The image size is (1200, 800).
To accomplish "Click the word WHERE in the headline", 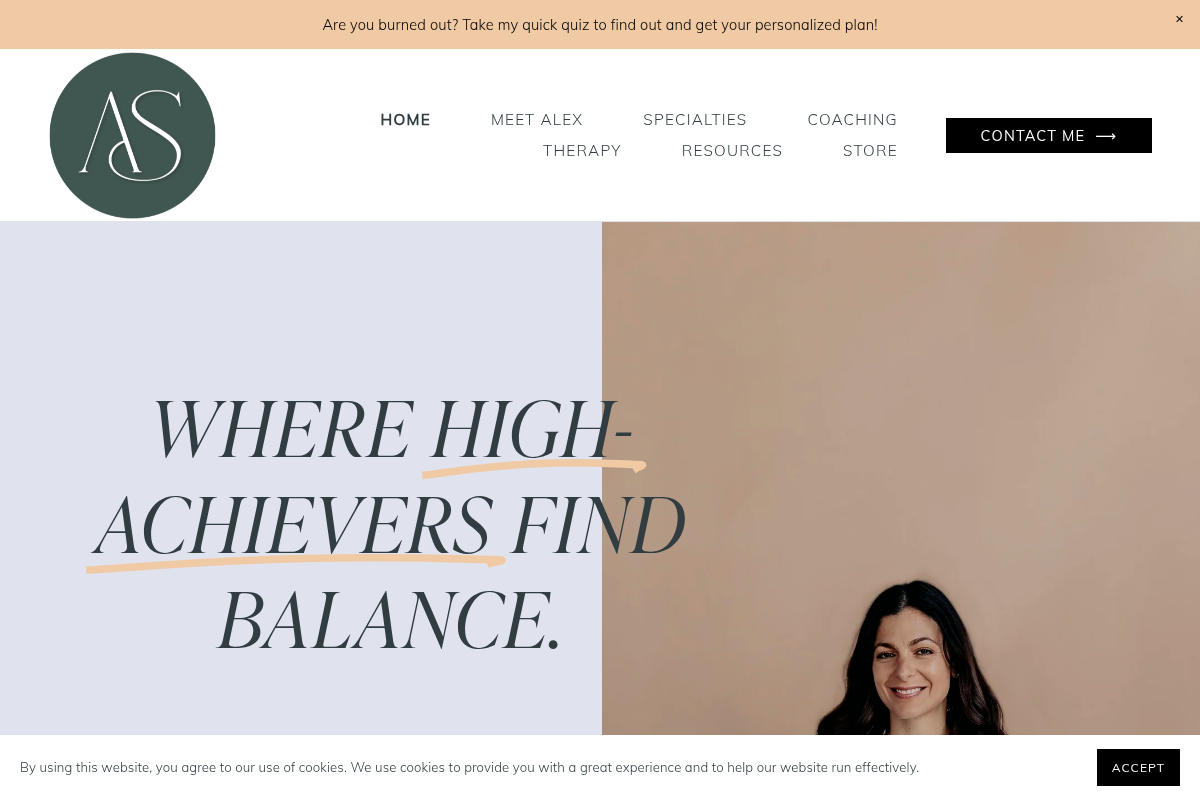I will pyautogui.click(x=282, y=430).
